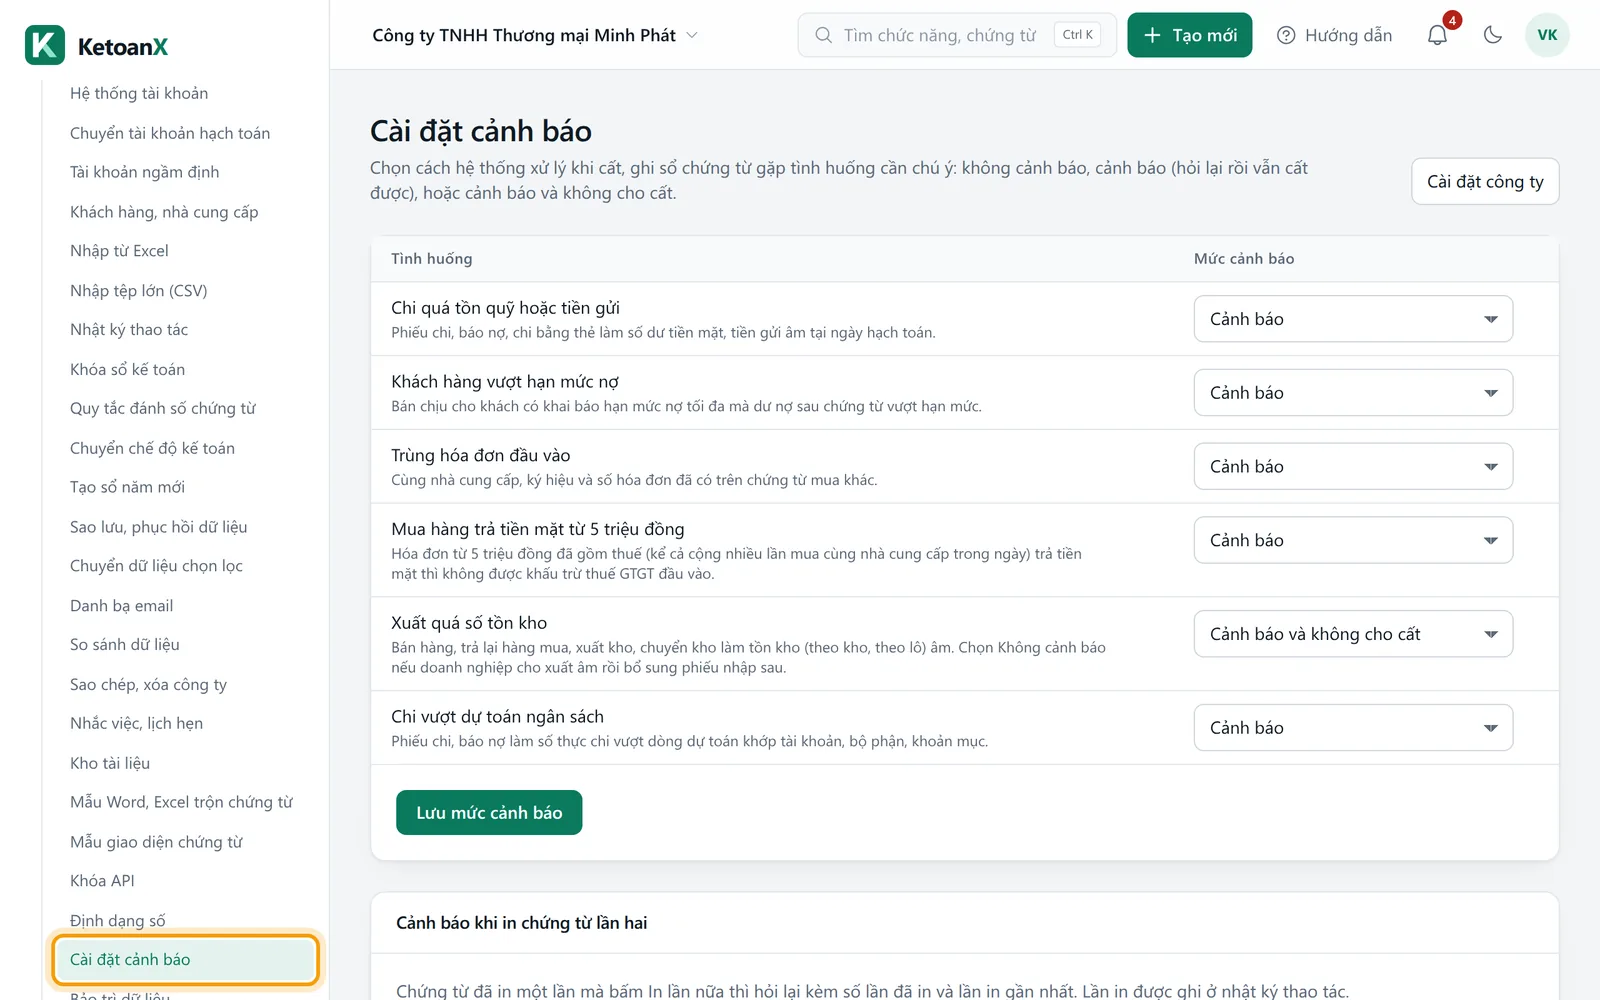
Task: Click the Hướng dẫn help link
Action: [x=1335, y=35]
